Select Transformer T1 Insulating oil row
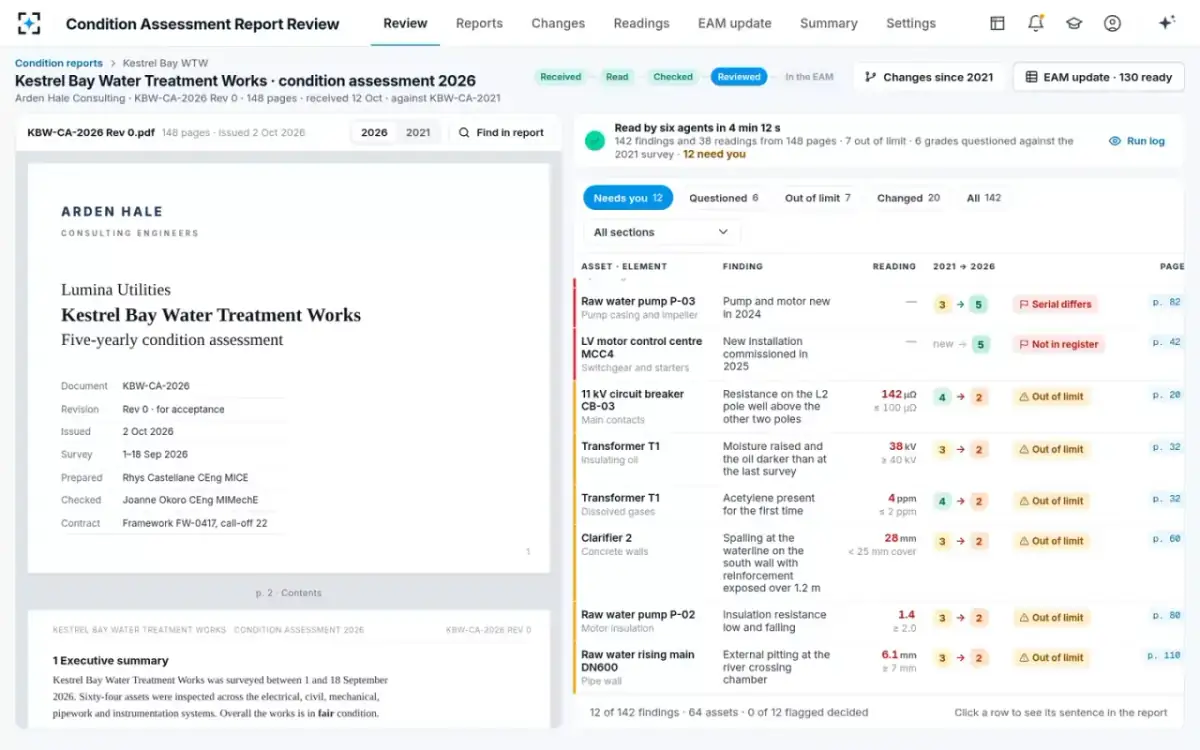1200x750 pixels. click(878, 459)
